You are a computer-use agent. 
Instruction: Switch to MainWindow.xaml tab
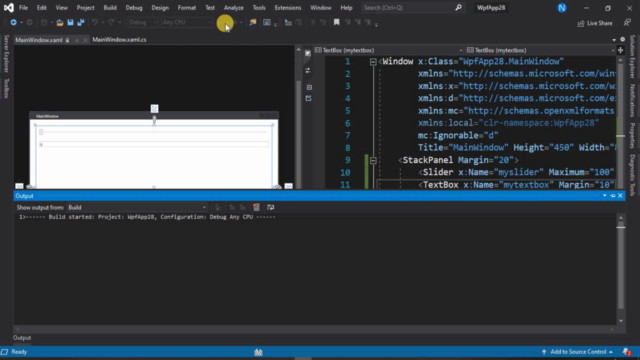tap(39, 40)
